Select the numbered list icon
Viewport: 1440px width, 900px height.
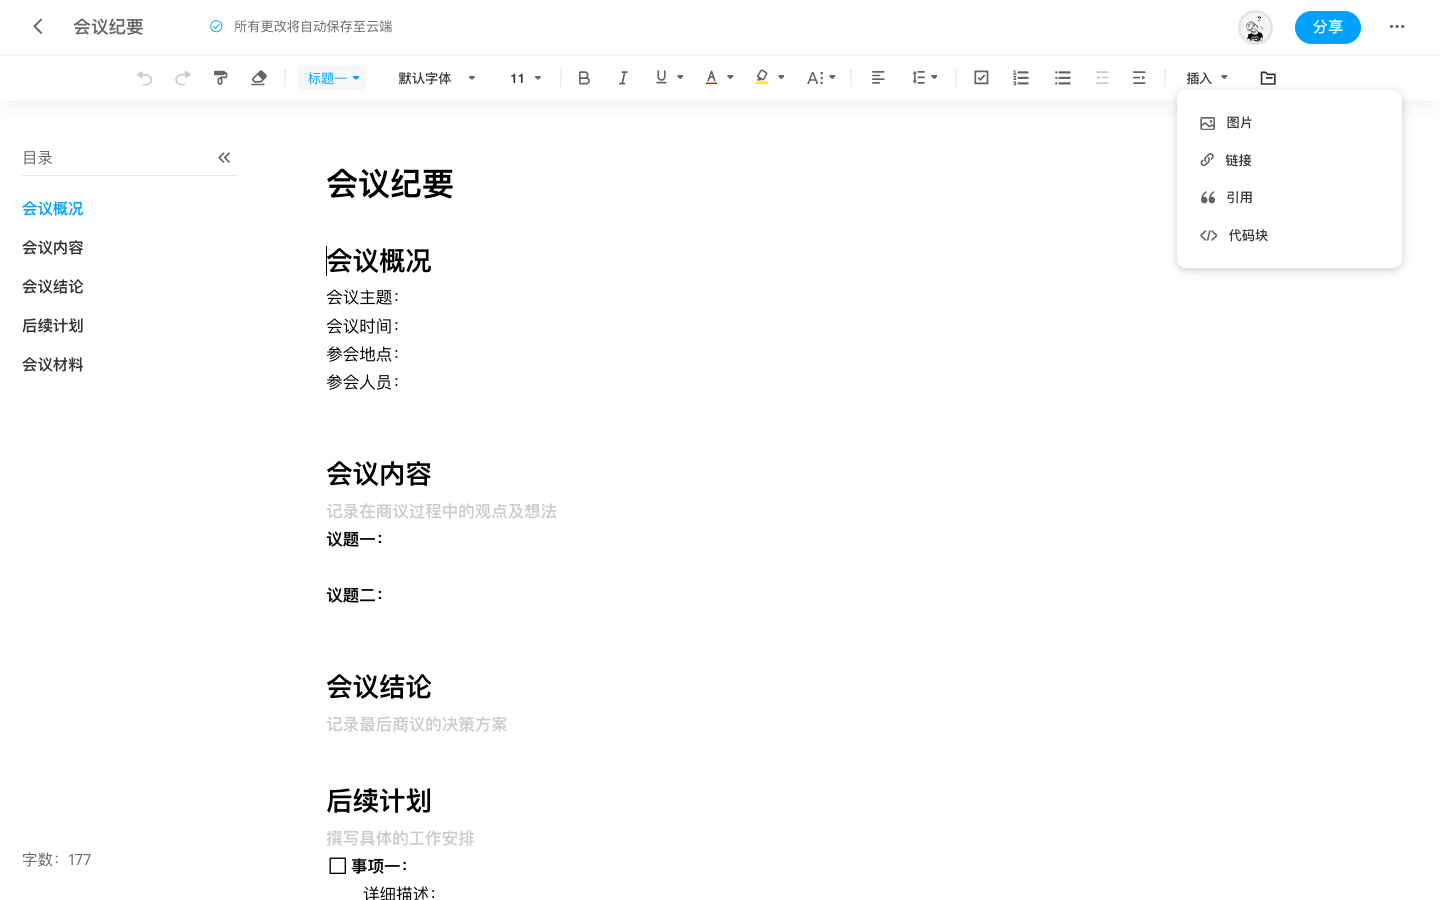click(1021, 77)
